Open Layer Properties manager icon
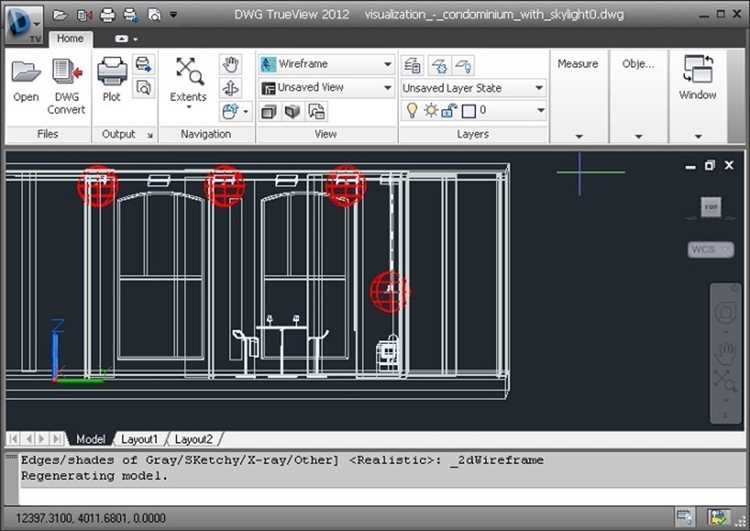The height and width of the screenshot is (531, 750). coord(412,65)
